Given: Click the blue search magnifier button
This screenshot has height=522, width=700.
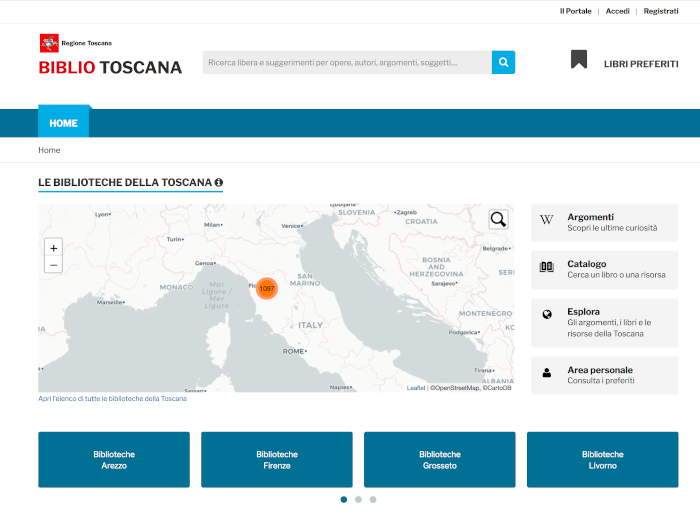Looking at the screenshot, I should click(x=503, y=62).
